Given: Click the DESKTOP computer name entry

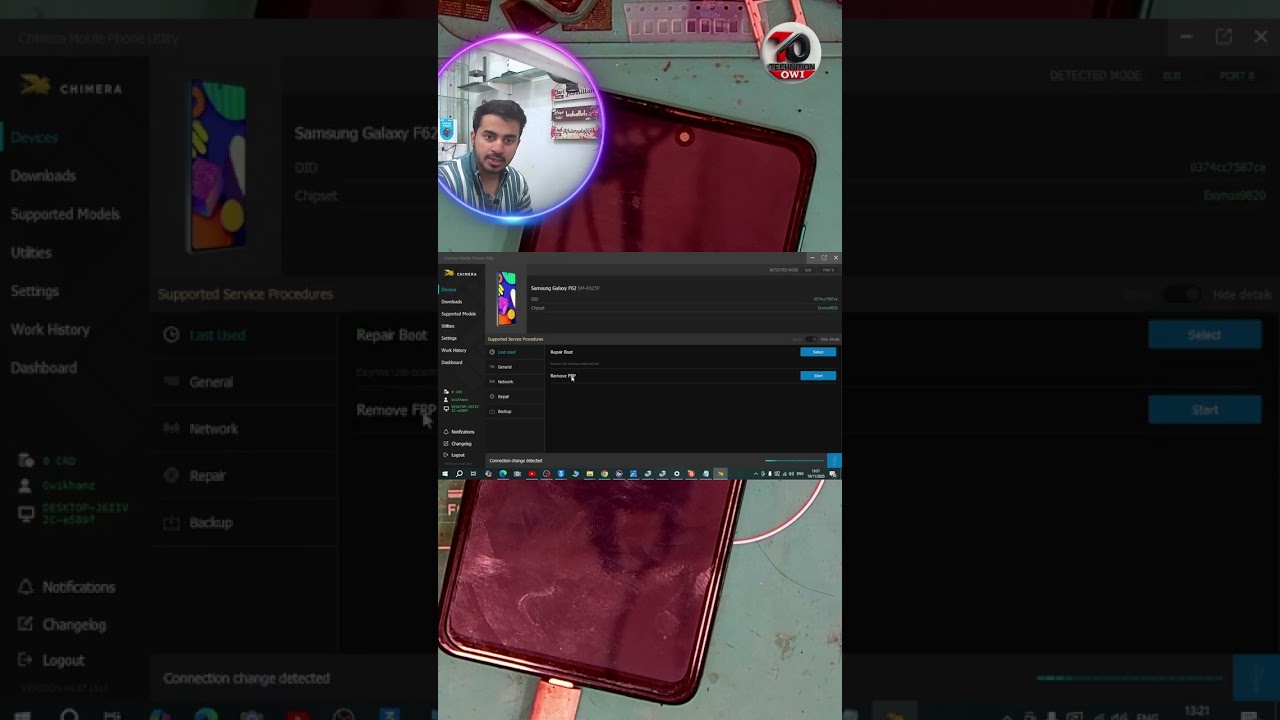Looking at the screenshot, I should (x=465, y=409).
